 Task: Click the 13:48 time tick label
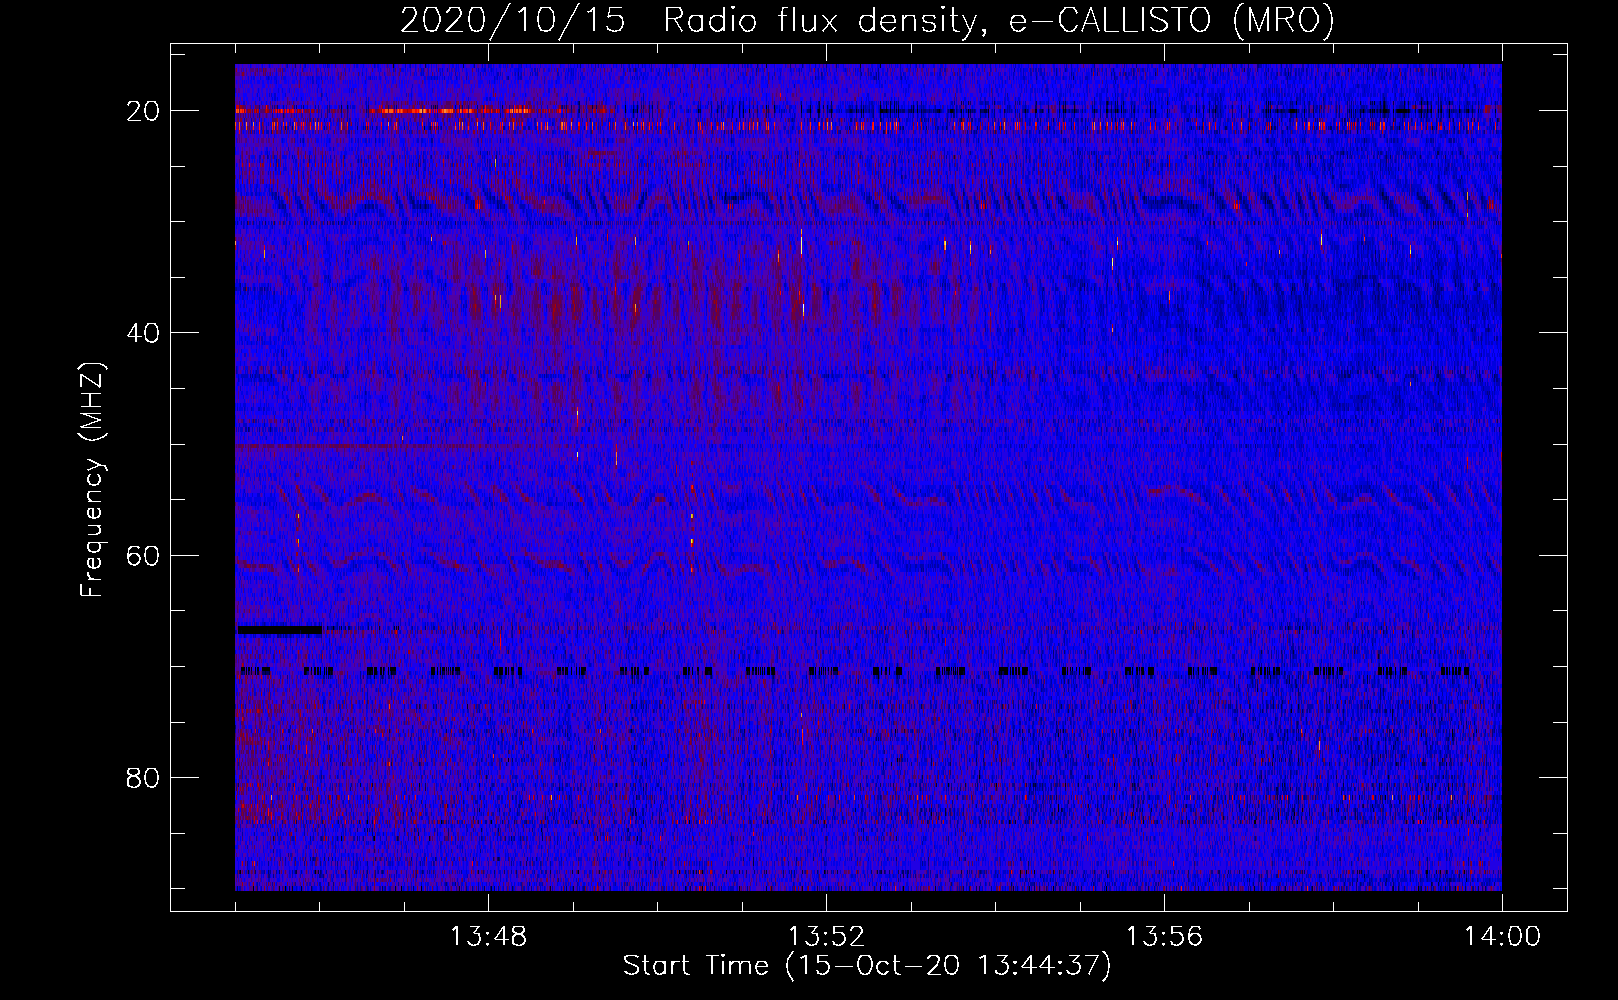click(x=488, y=937)
